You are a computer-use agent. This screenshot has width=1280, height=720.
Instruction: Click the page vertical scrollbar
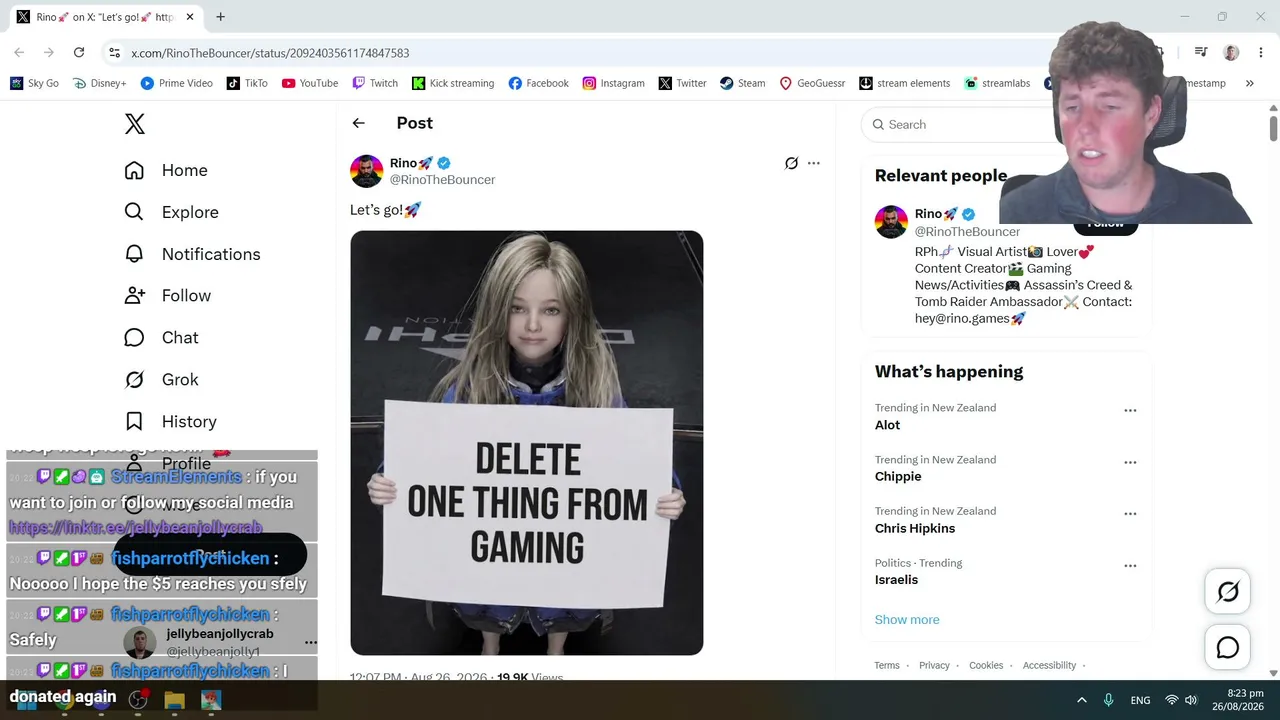pyautogui.click(x=1273, y=128)
